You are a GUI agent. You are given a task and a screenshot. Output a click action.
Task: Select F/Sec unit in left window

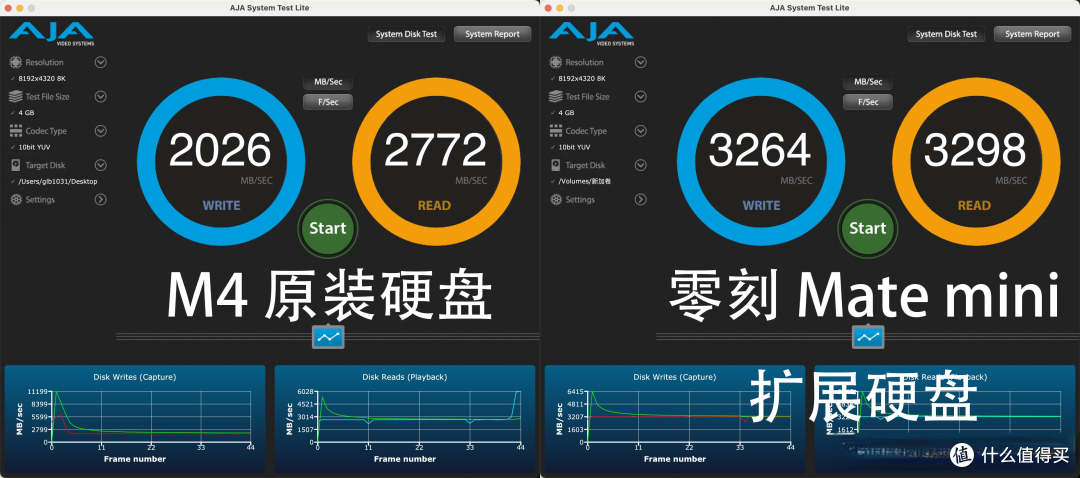pyautogui.click(x=328, y=102)
